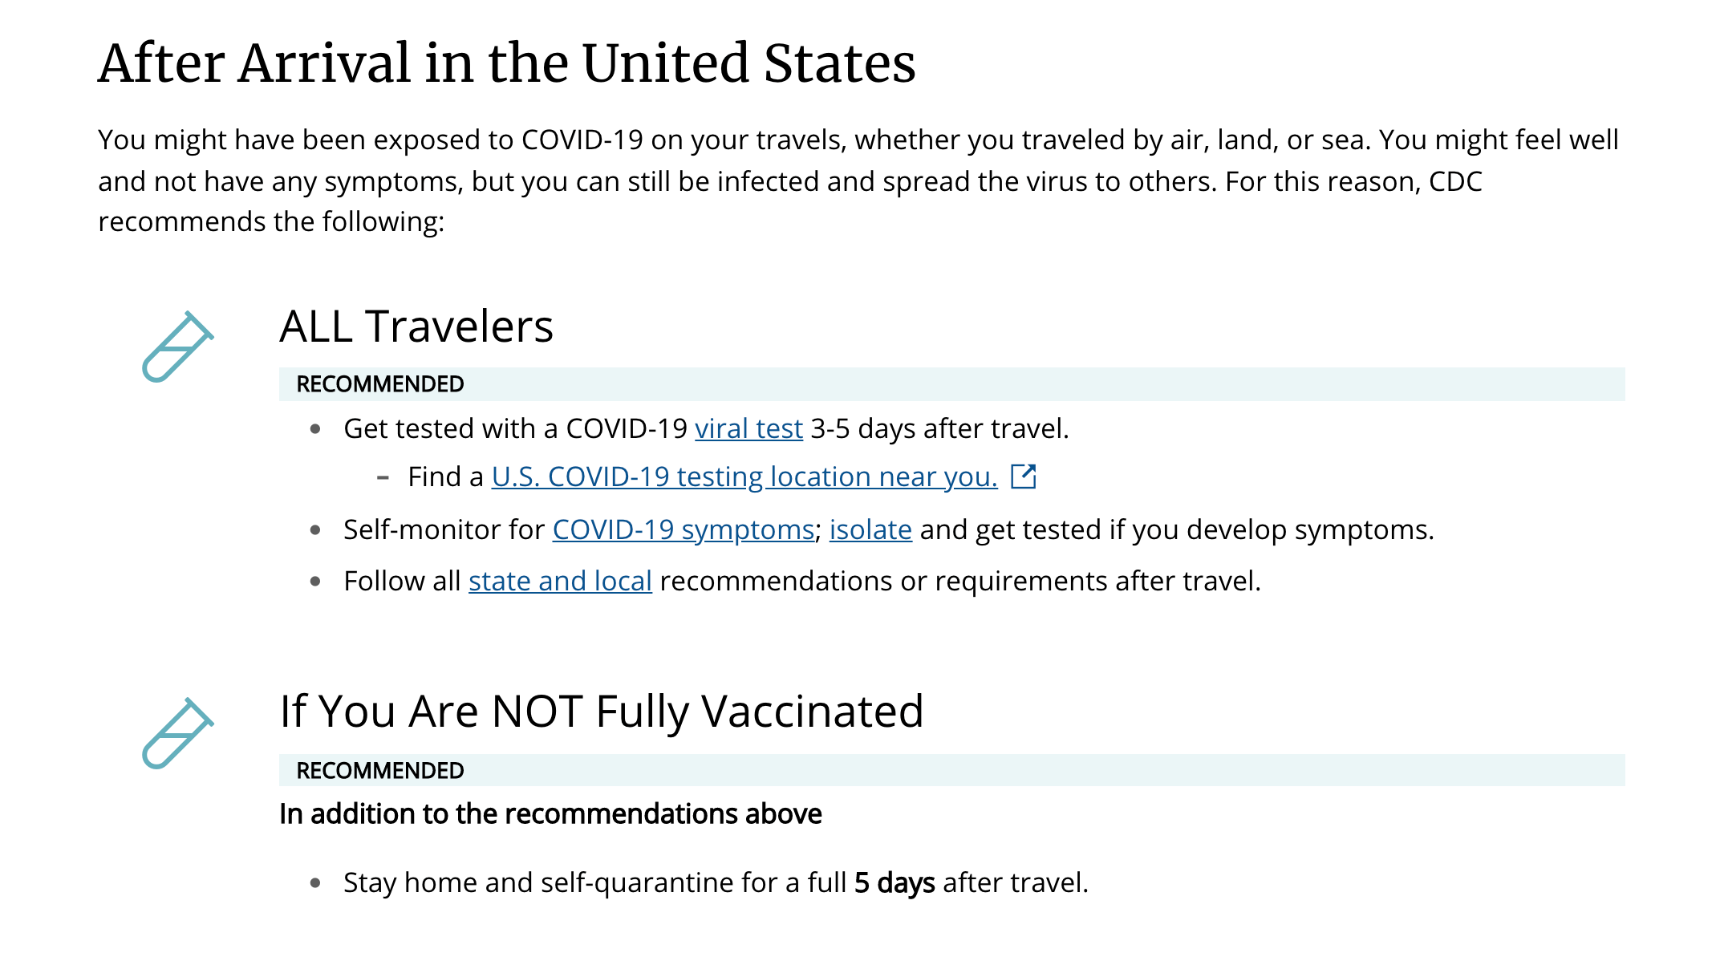Click the ALL Travelers heading
Image resolution: width=1720 pixels, height=953 pixels.
416,326
